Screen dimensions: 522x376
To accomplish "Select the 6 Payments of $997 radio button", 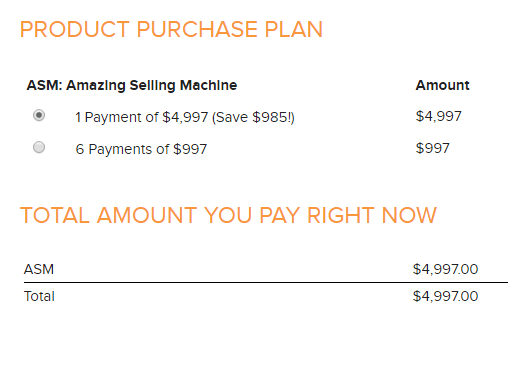I will [39, 147].
